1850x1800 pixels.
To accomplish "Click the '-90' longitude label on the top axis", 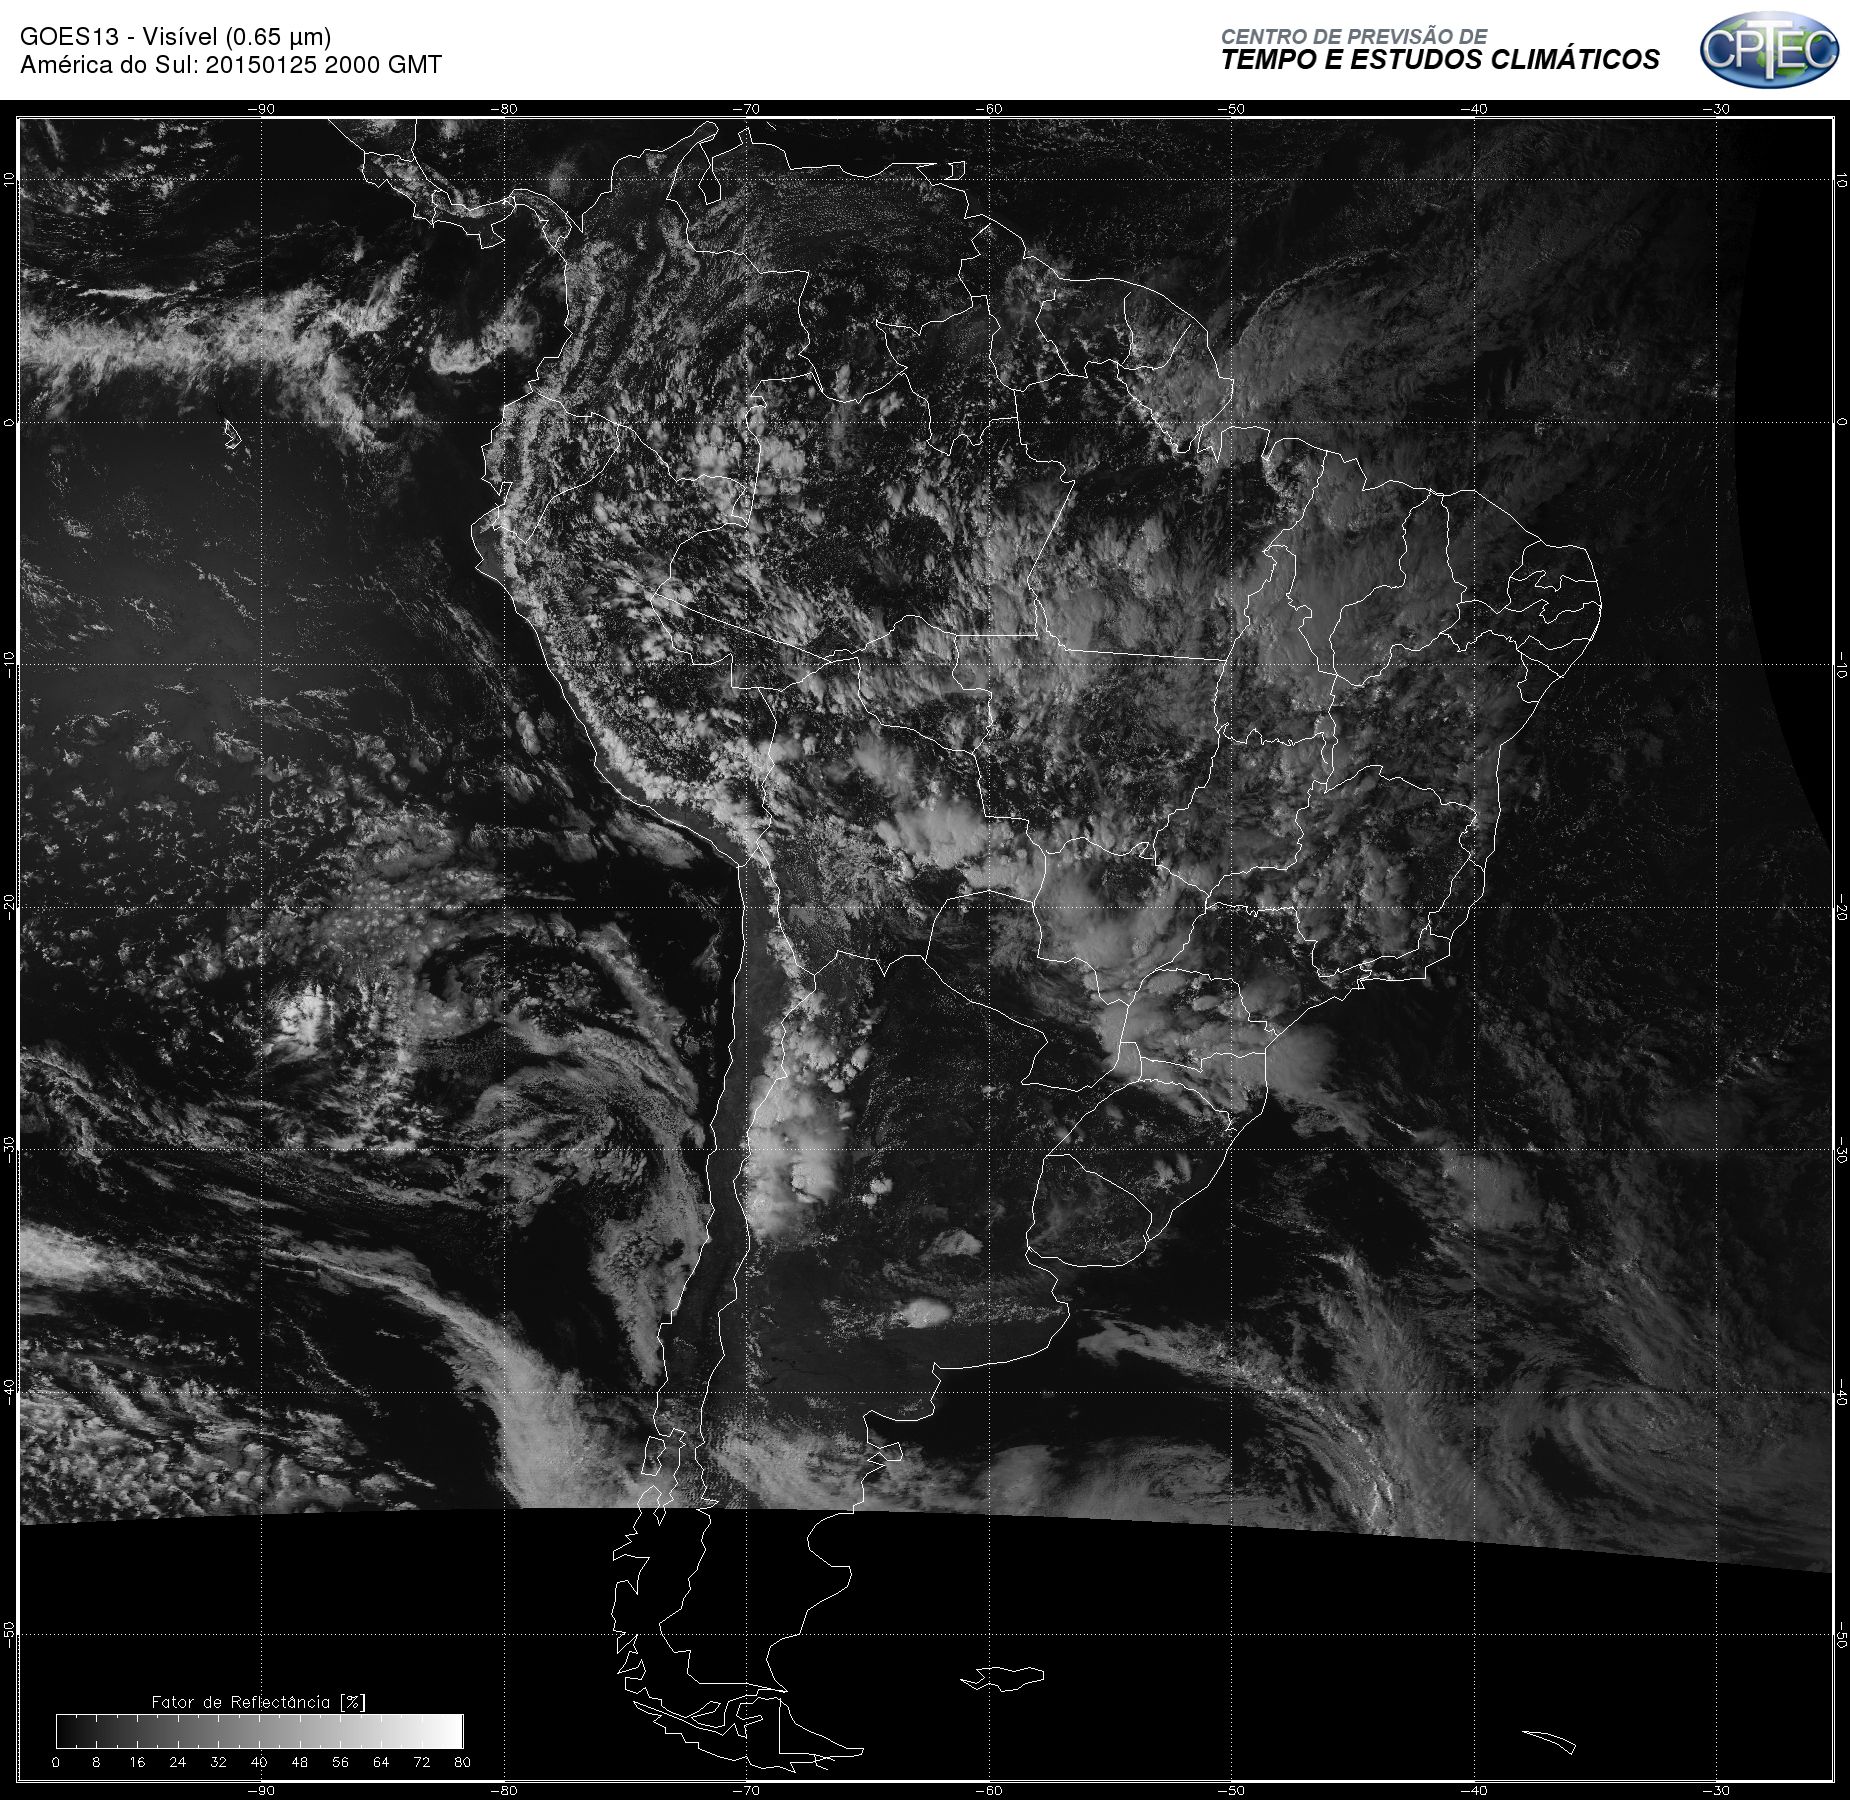I will (x=260, y=109).
